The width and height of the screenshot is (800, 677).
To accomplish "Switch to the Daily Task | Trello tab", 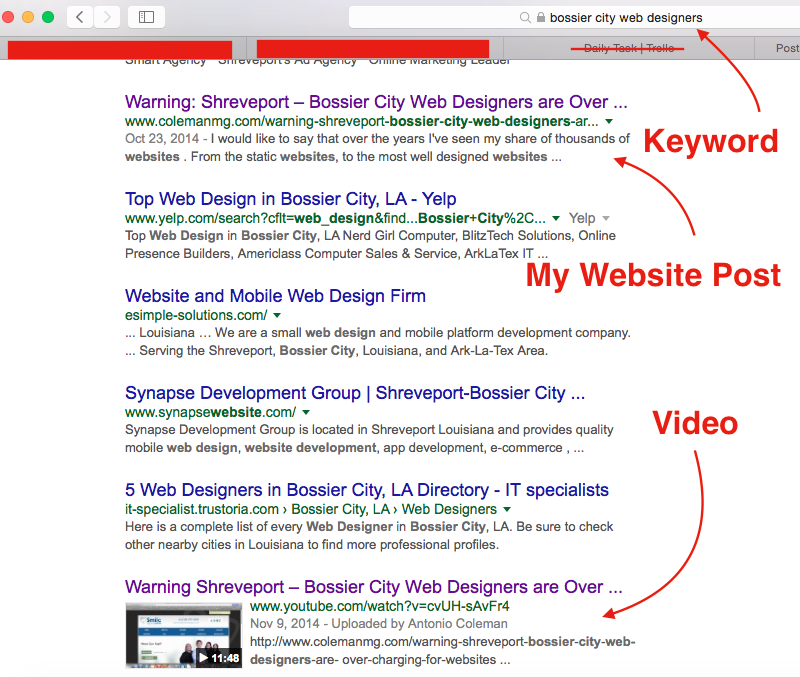I will 629,48.
